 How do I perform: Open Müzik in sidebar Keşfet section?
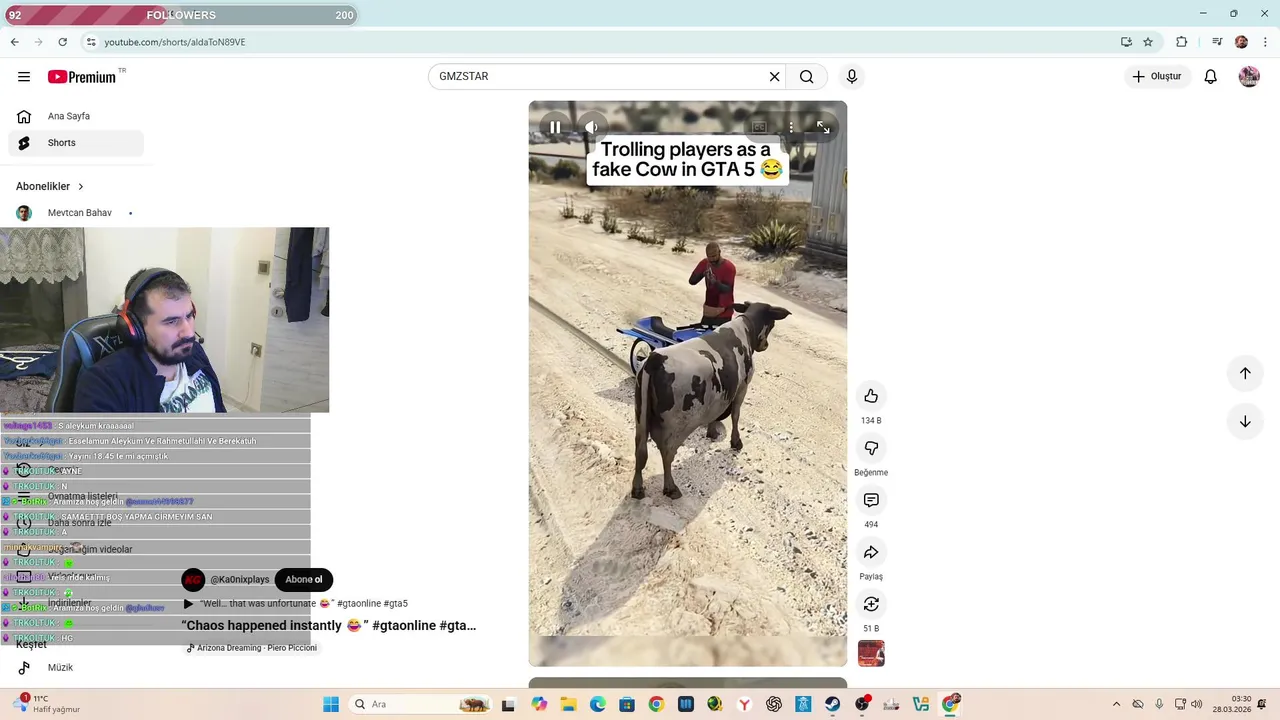(76, 667)
